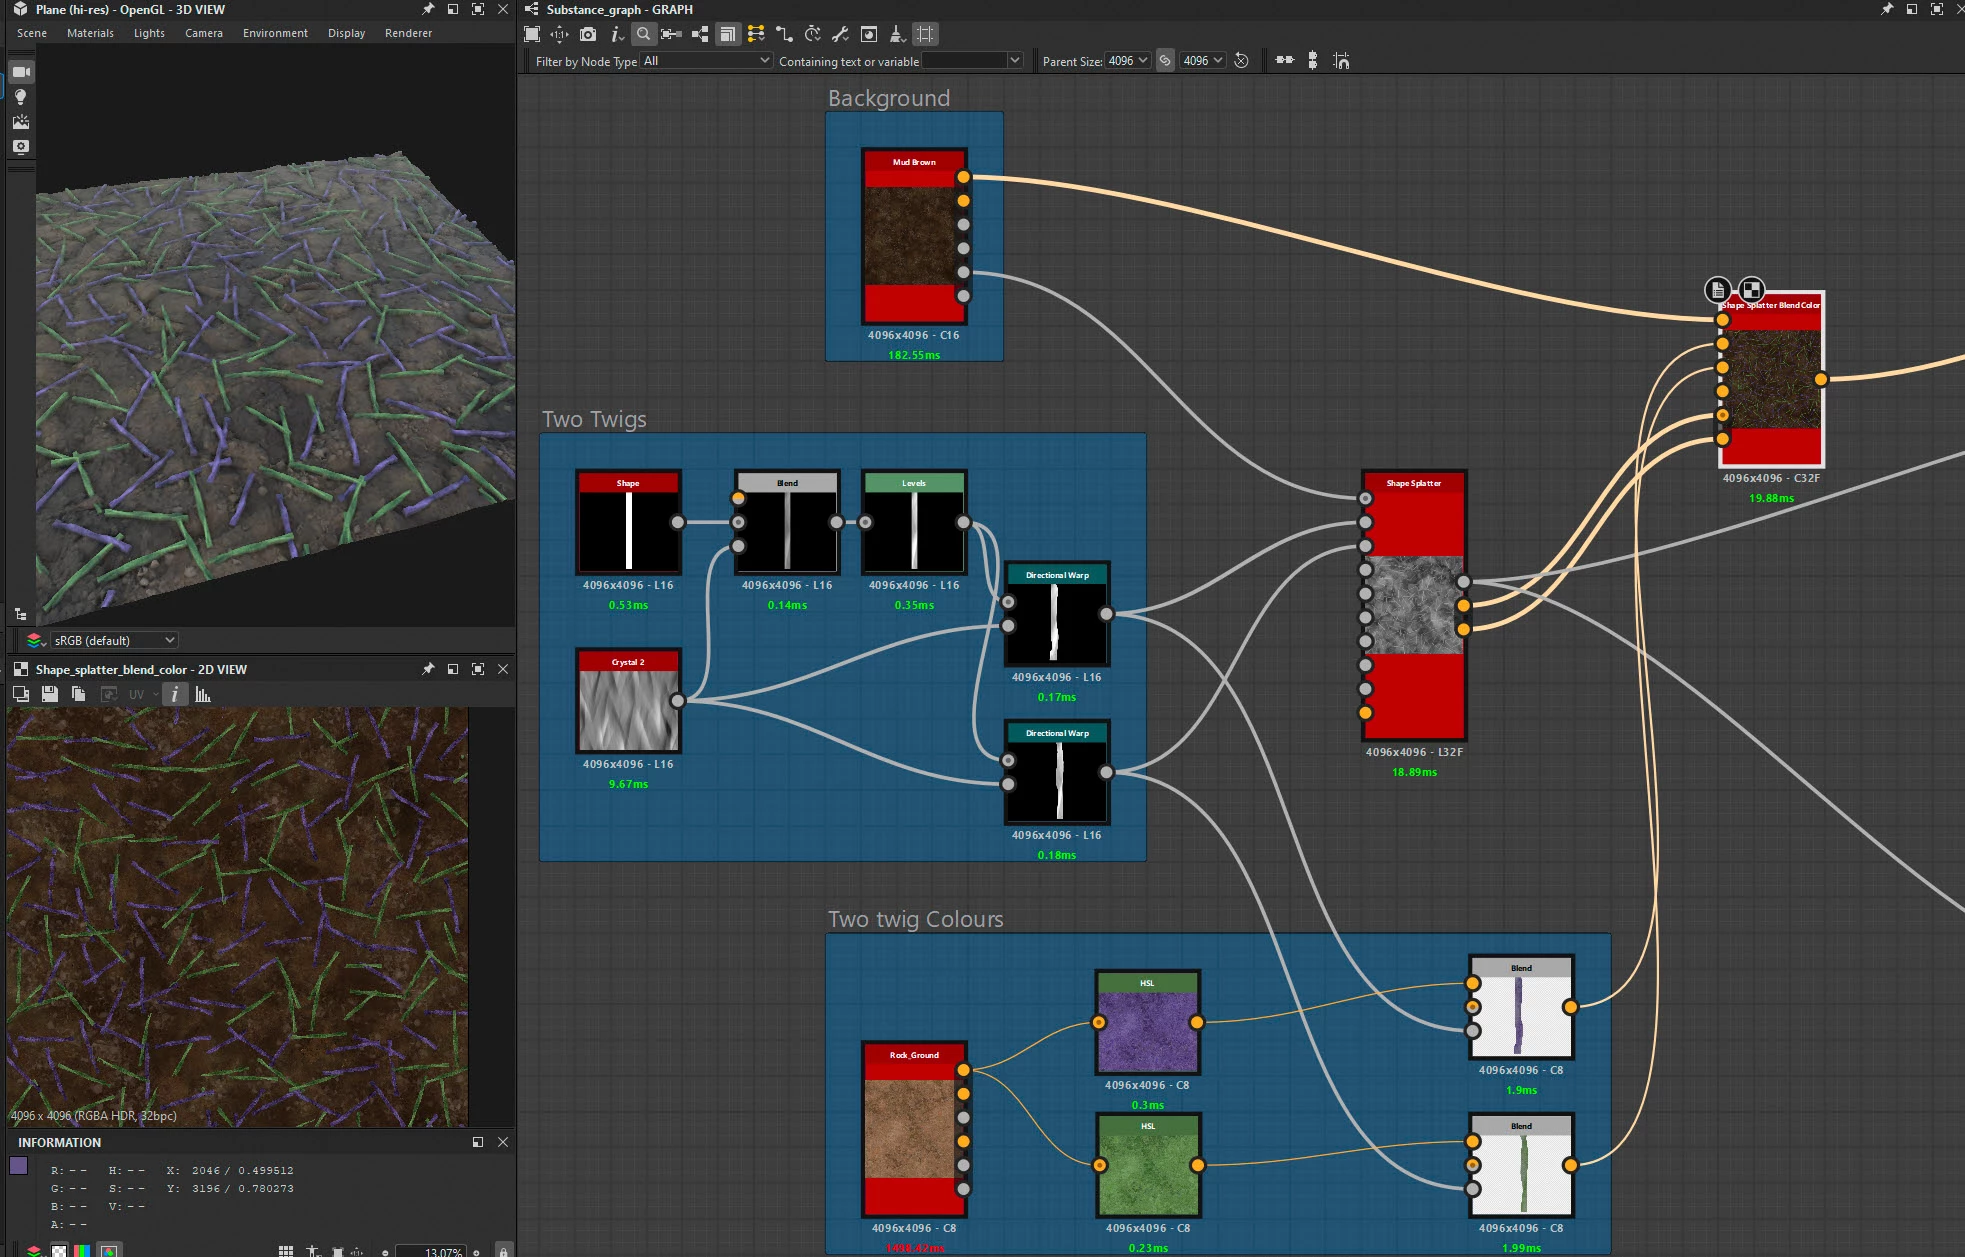Take a graph snapshot with camera icon

click(588, 34)
